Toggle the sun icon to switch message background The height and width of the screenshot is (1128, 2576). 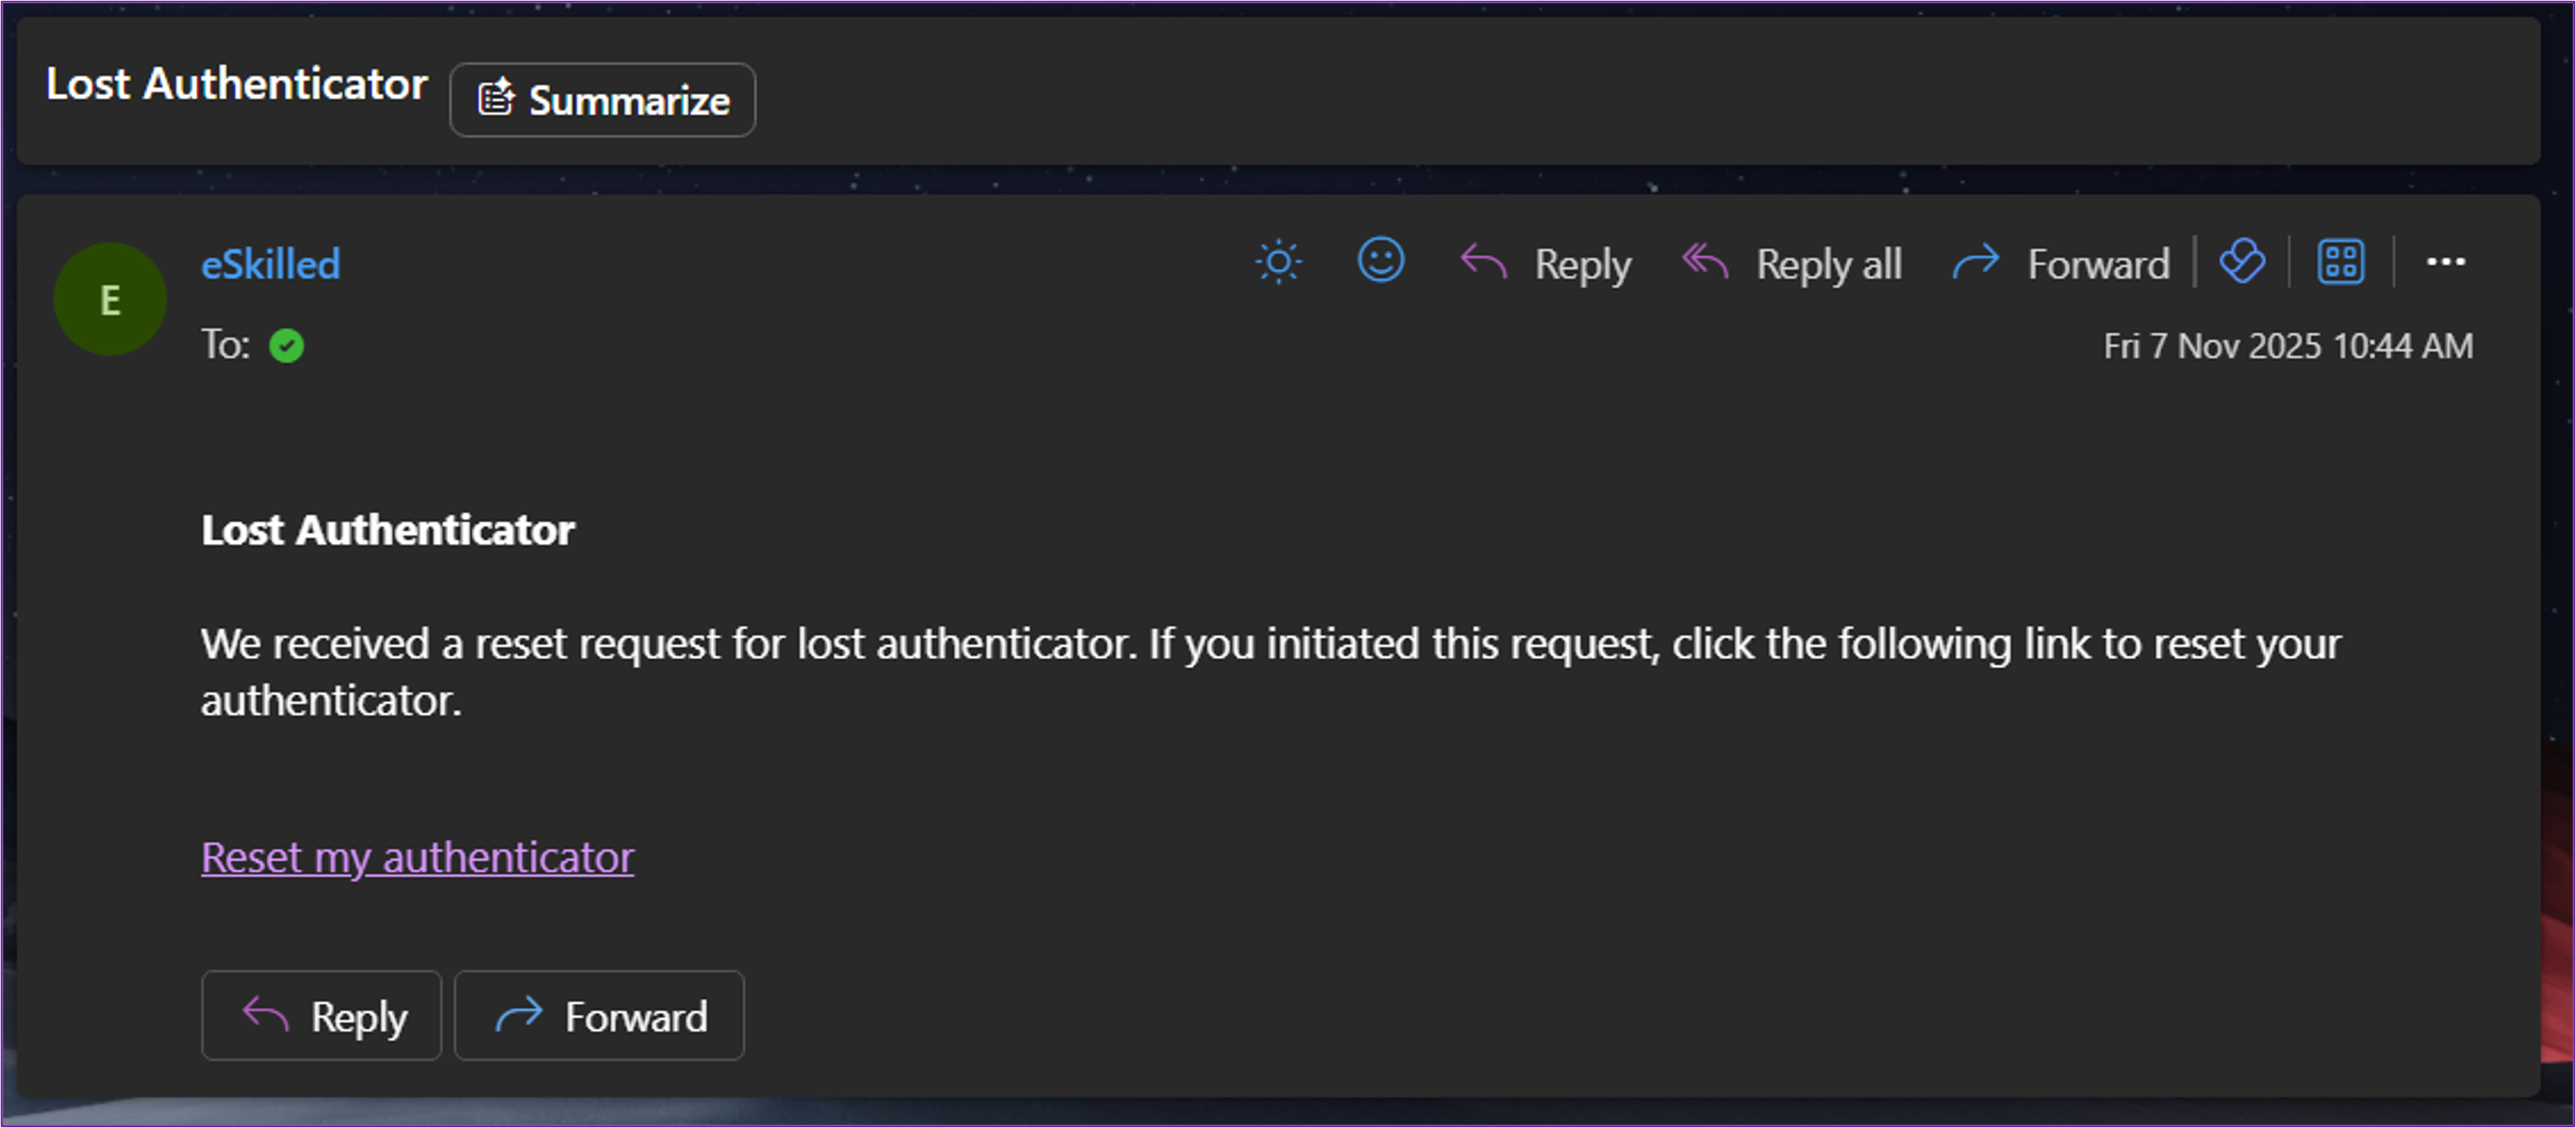(x=1278, y=263)
